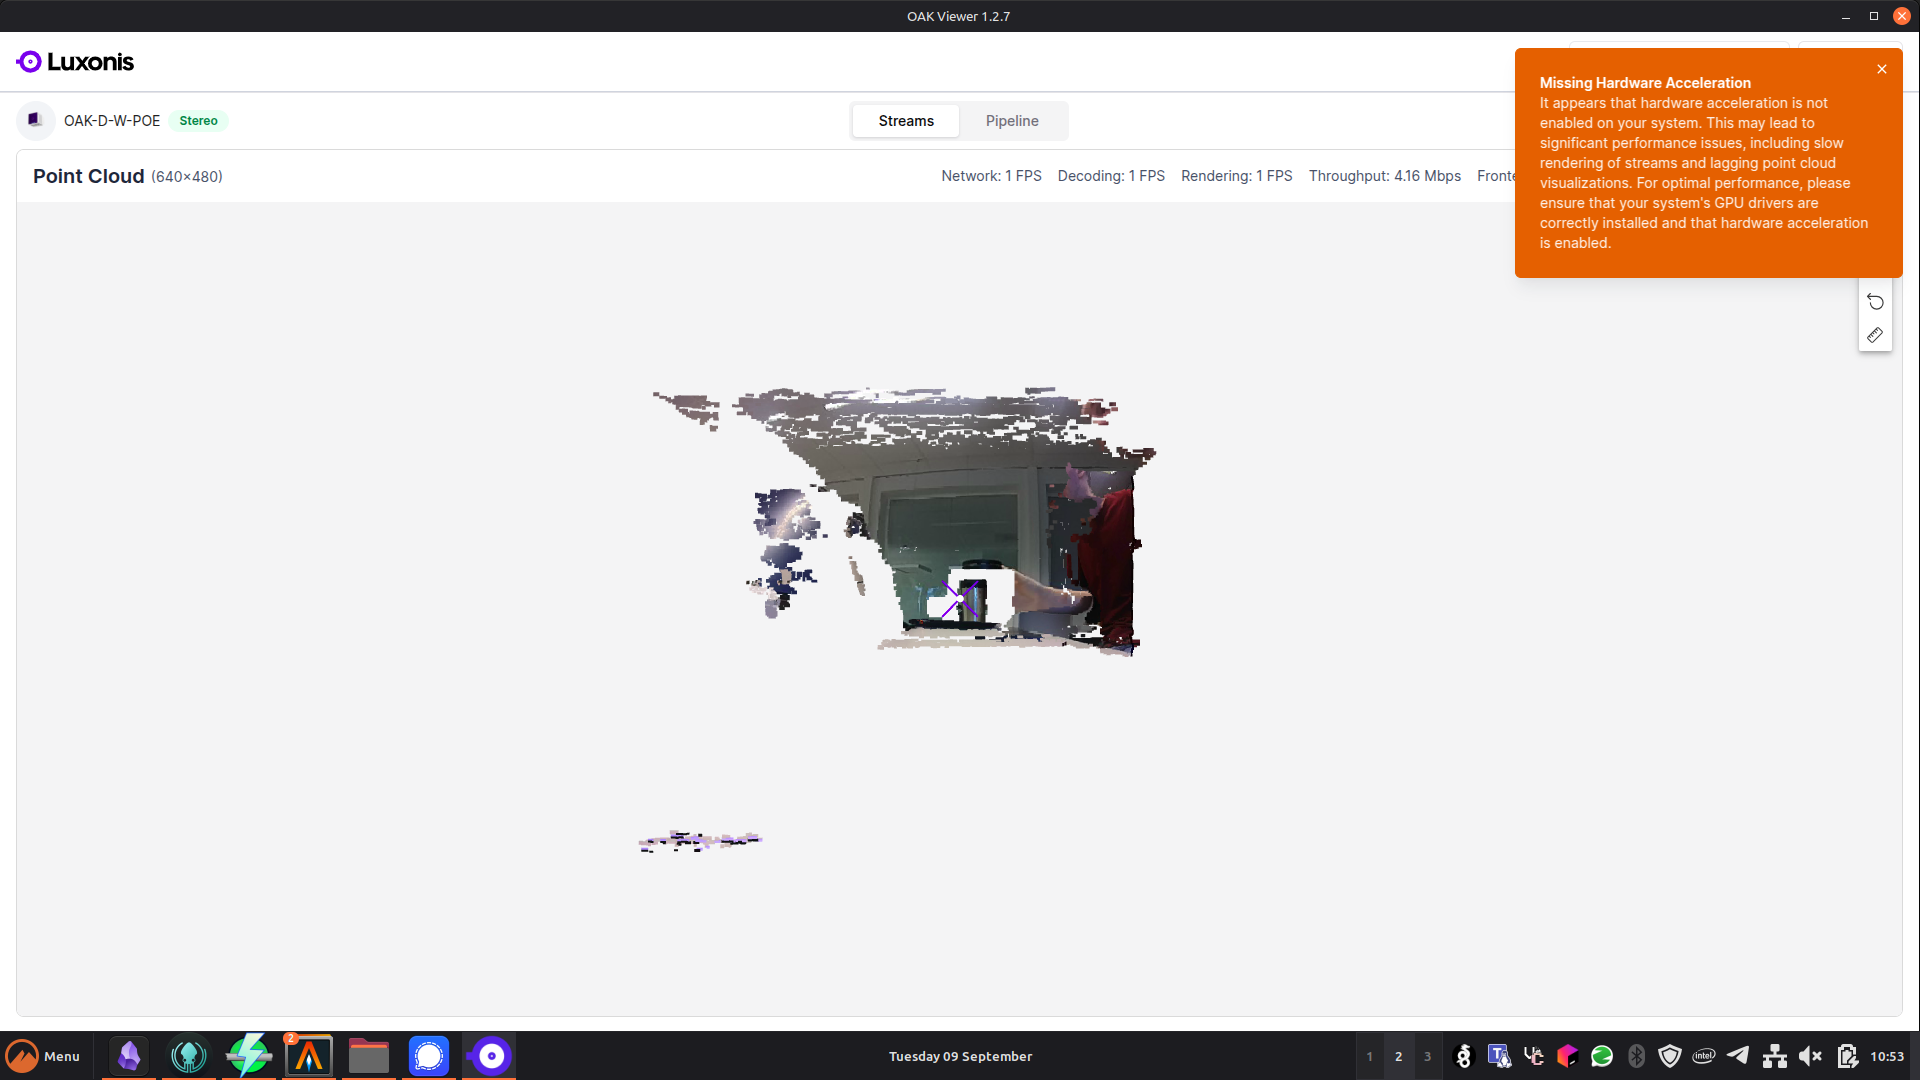1920x1080 pixels.
Task: Dismiss the Missing Hardware Acceleration notification
Action: (x=1881, y=69)
